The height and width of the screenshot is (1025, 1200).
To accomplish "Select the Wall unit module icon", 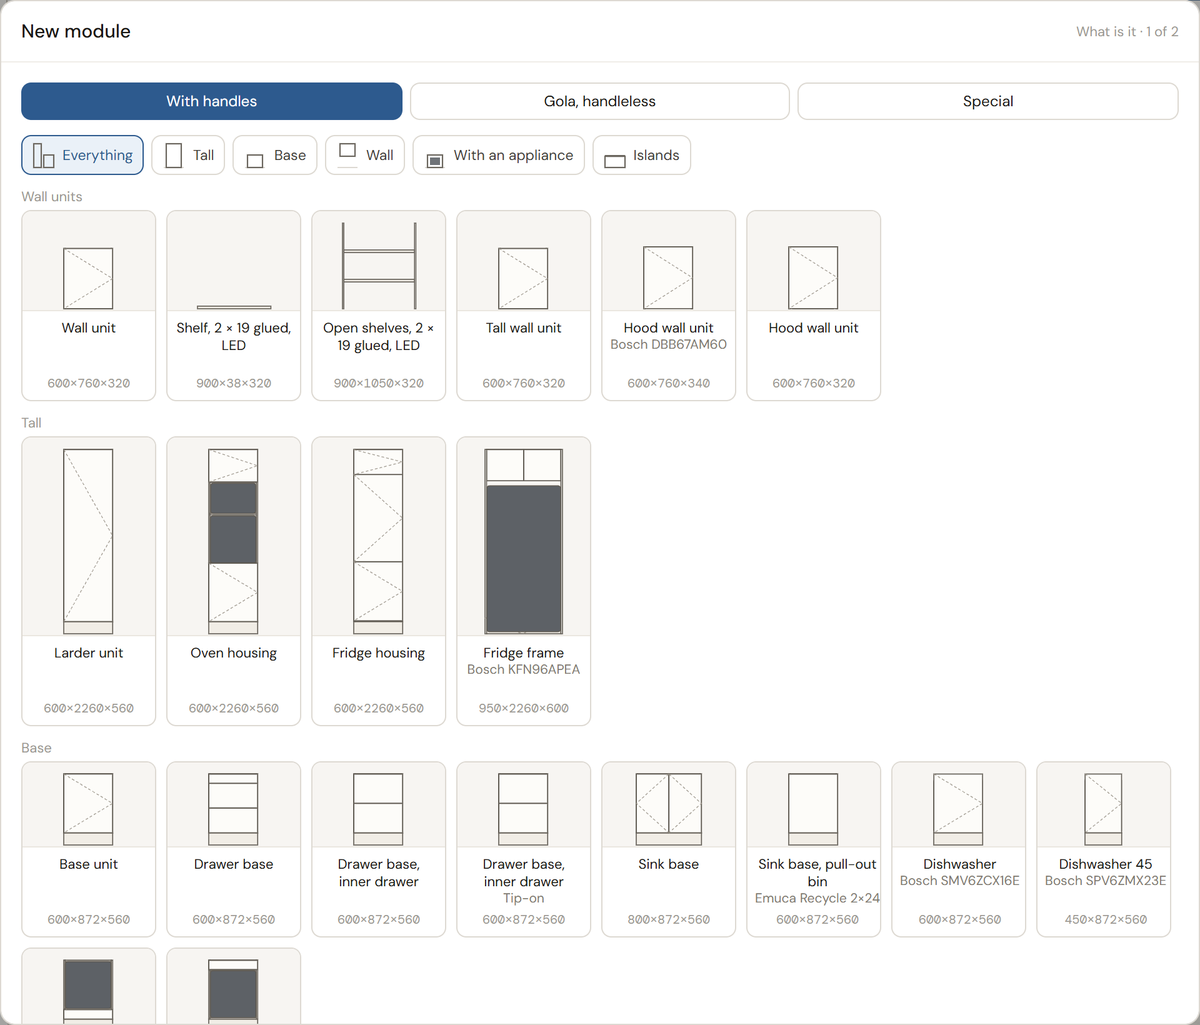I will (x=88, y=278).
